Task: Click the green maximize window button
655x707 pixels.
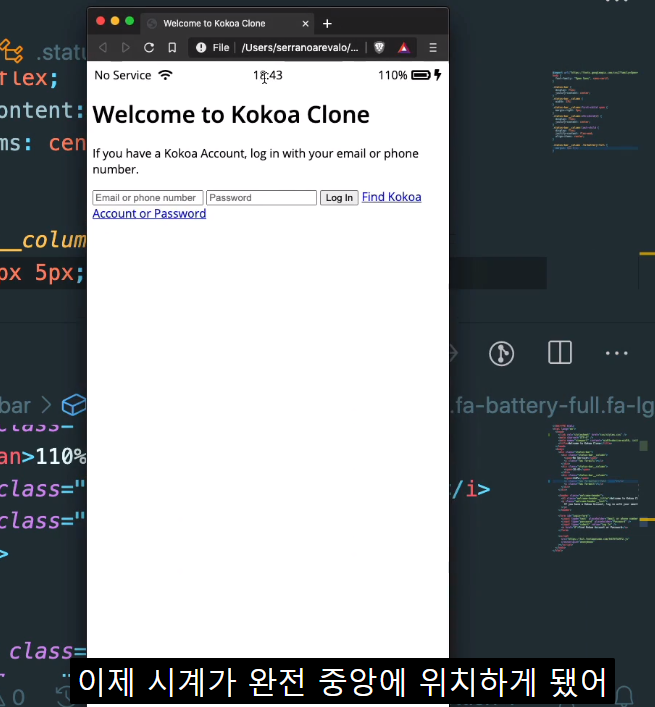Action: [129, 21]
